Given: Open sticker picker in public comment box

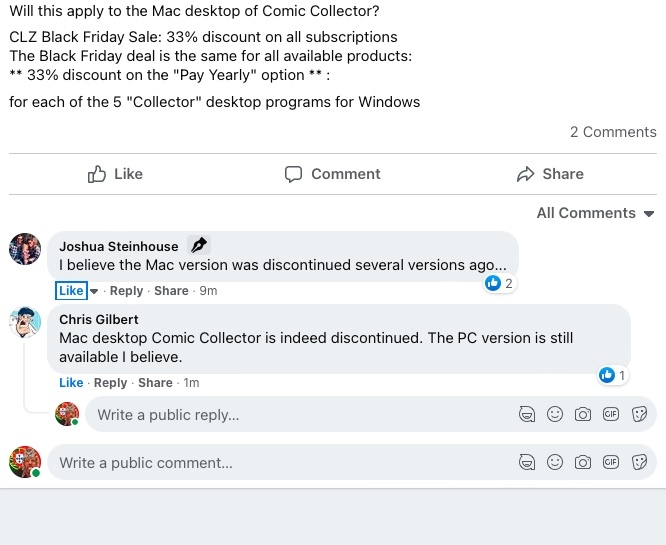Looking at the screenshot, I should pos(639,462).
